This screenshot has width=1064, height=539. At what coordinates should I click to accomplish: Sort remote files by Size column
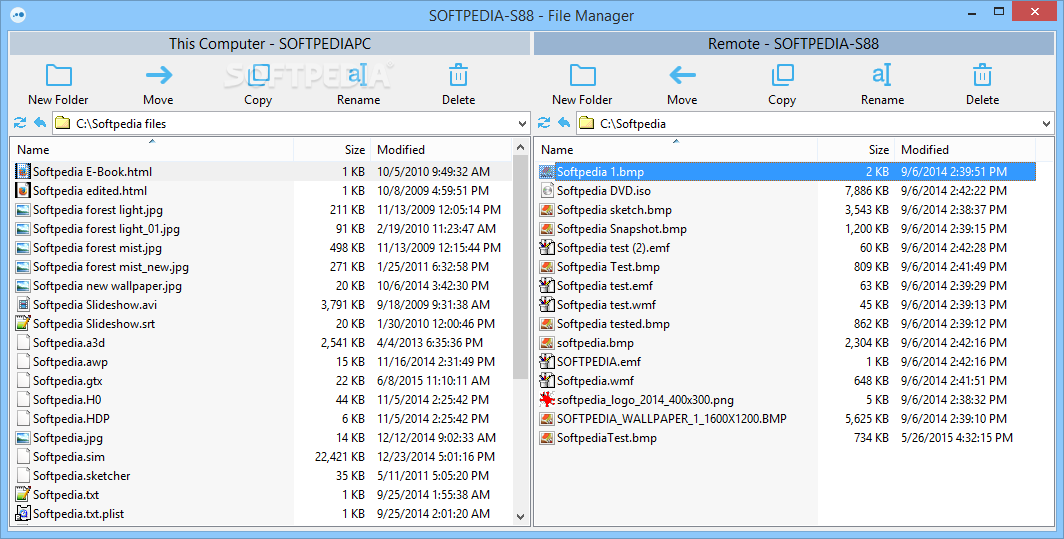click(x=856, y=149)
